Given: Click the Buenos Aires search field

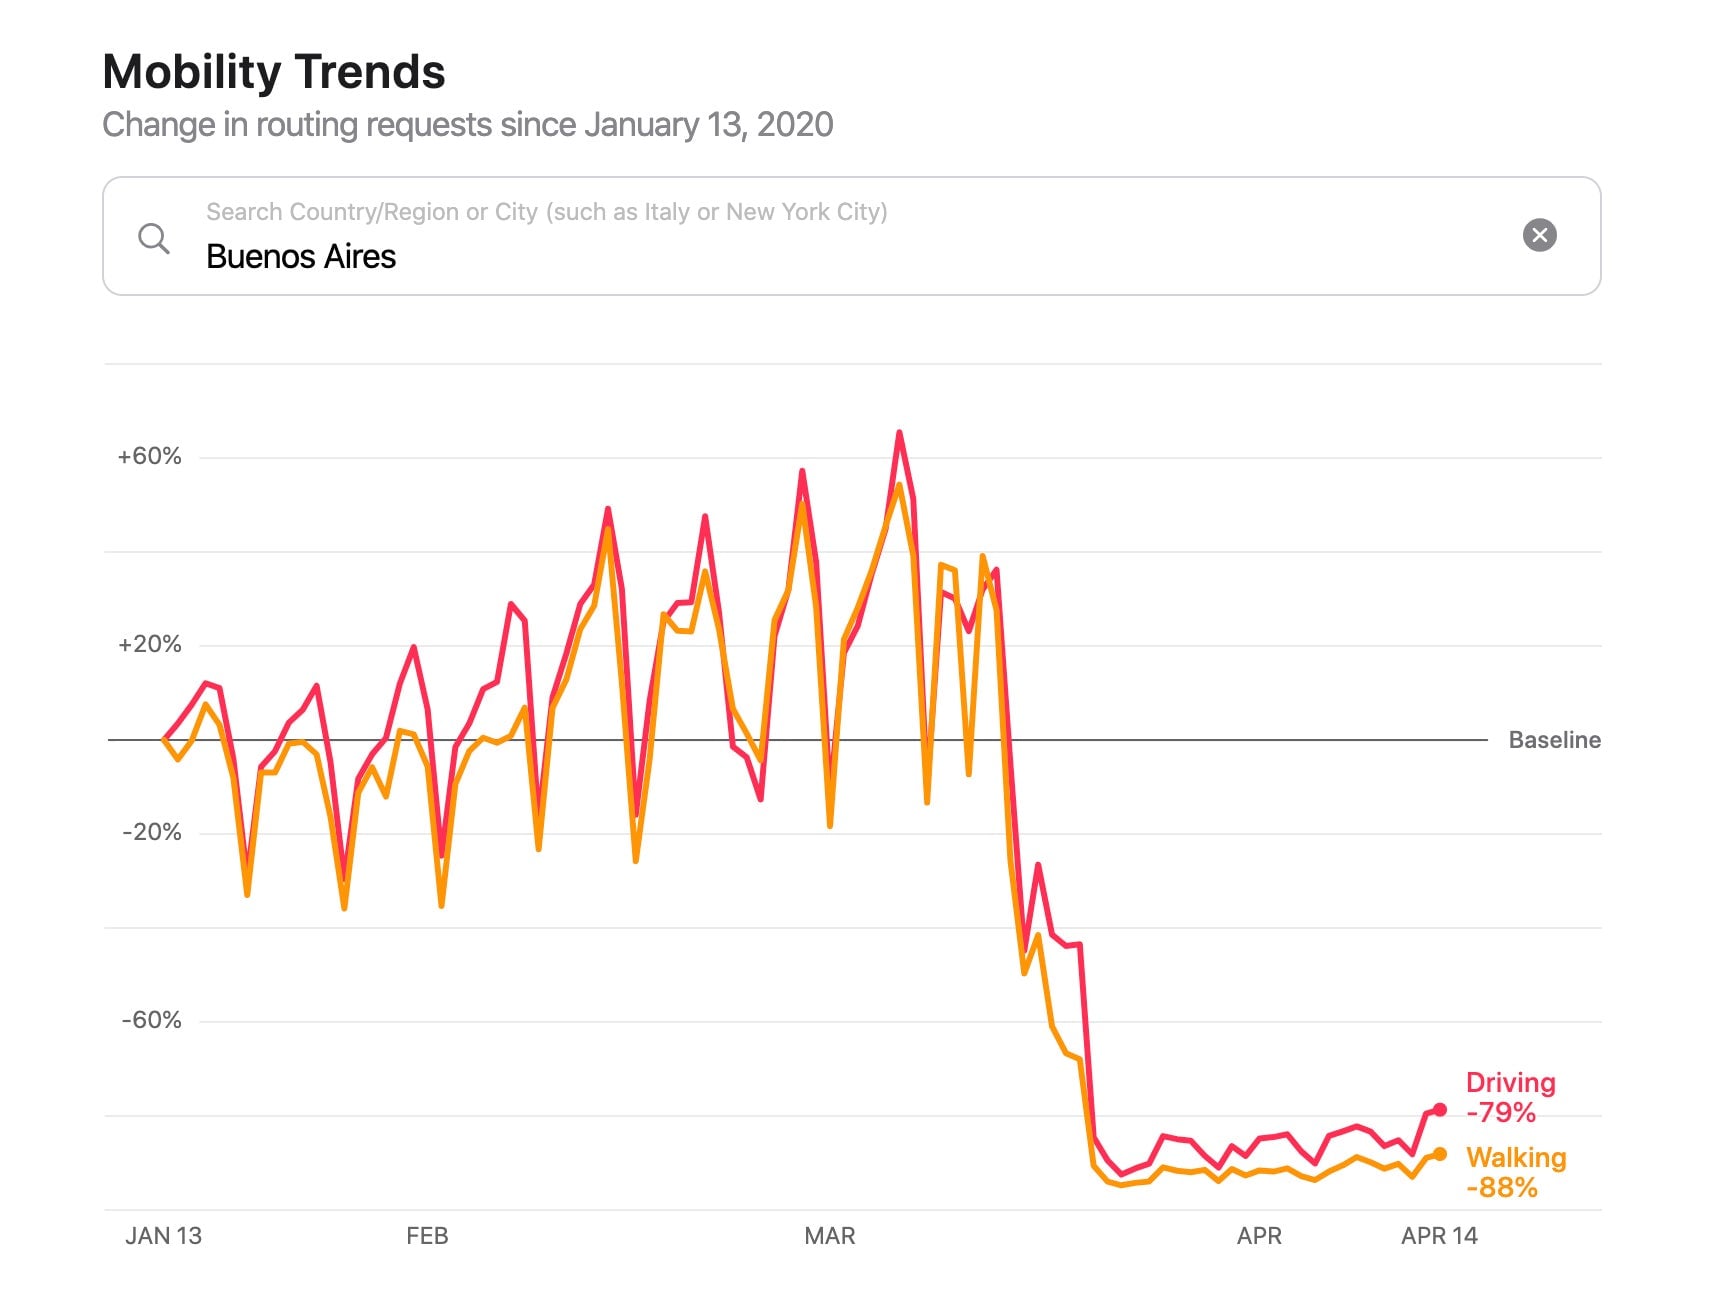Looking at the screenshot, I should tap(800, 256).
